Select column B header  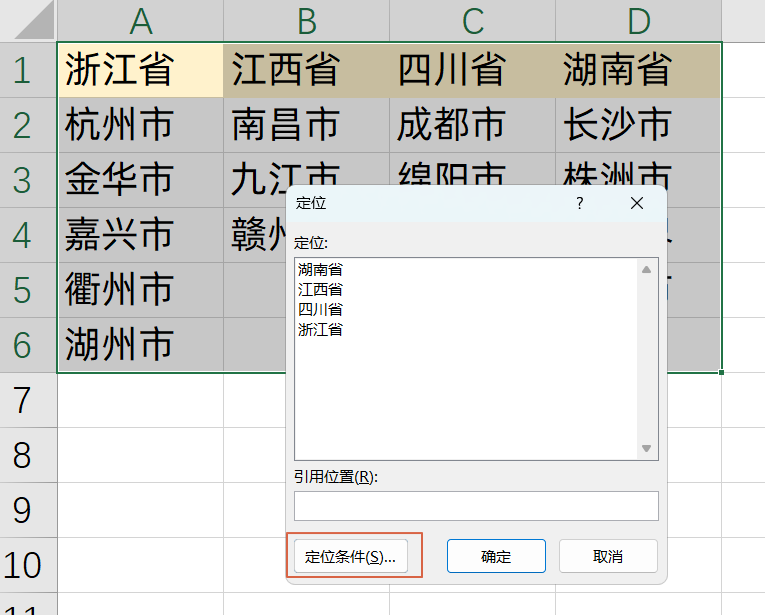[306, 21]
